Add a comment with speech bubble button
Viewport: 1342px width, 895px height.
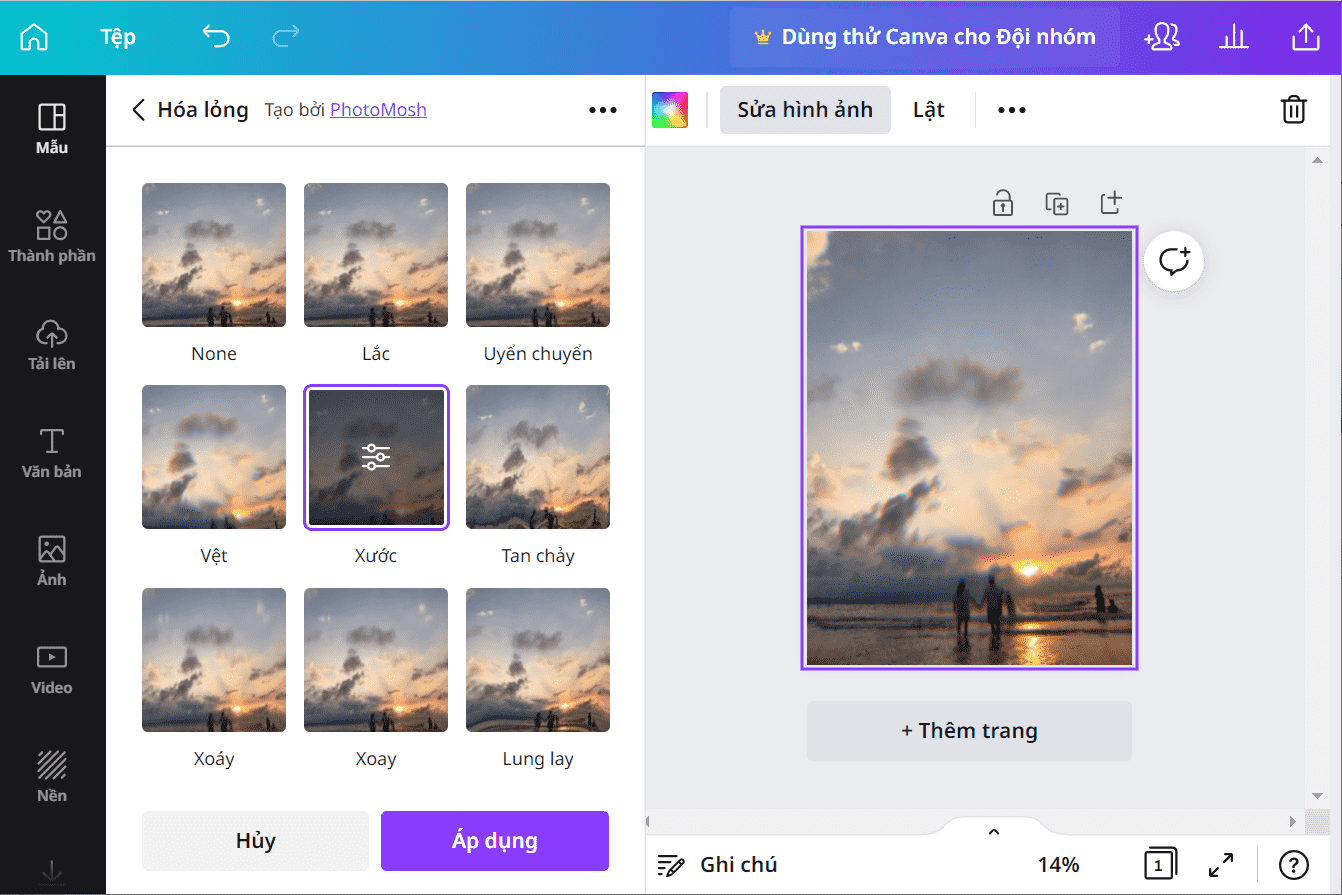pos(1174,262)
